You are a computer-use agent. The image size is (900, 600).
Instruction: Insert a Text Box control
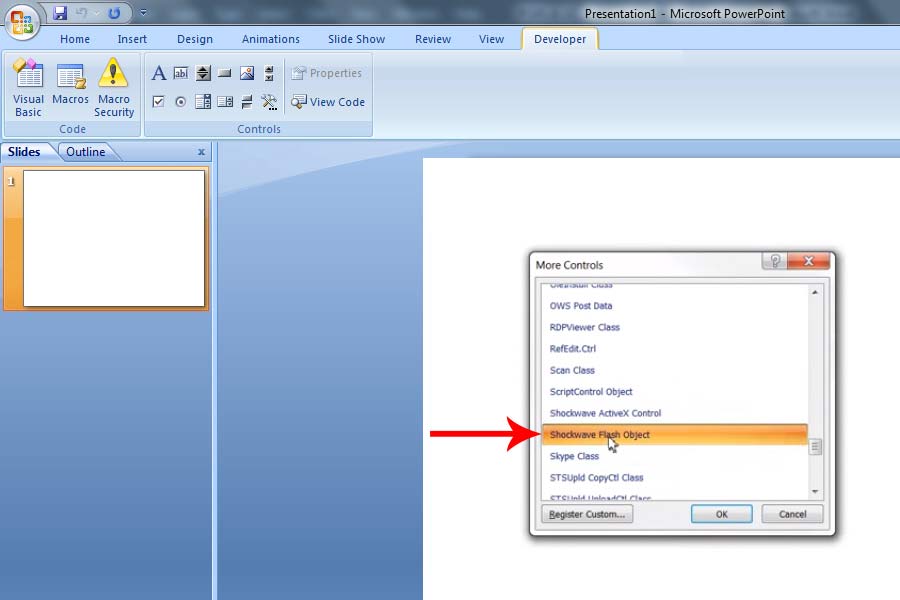(x=181, y=73)
